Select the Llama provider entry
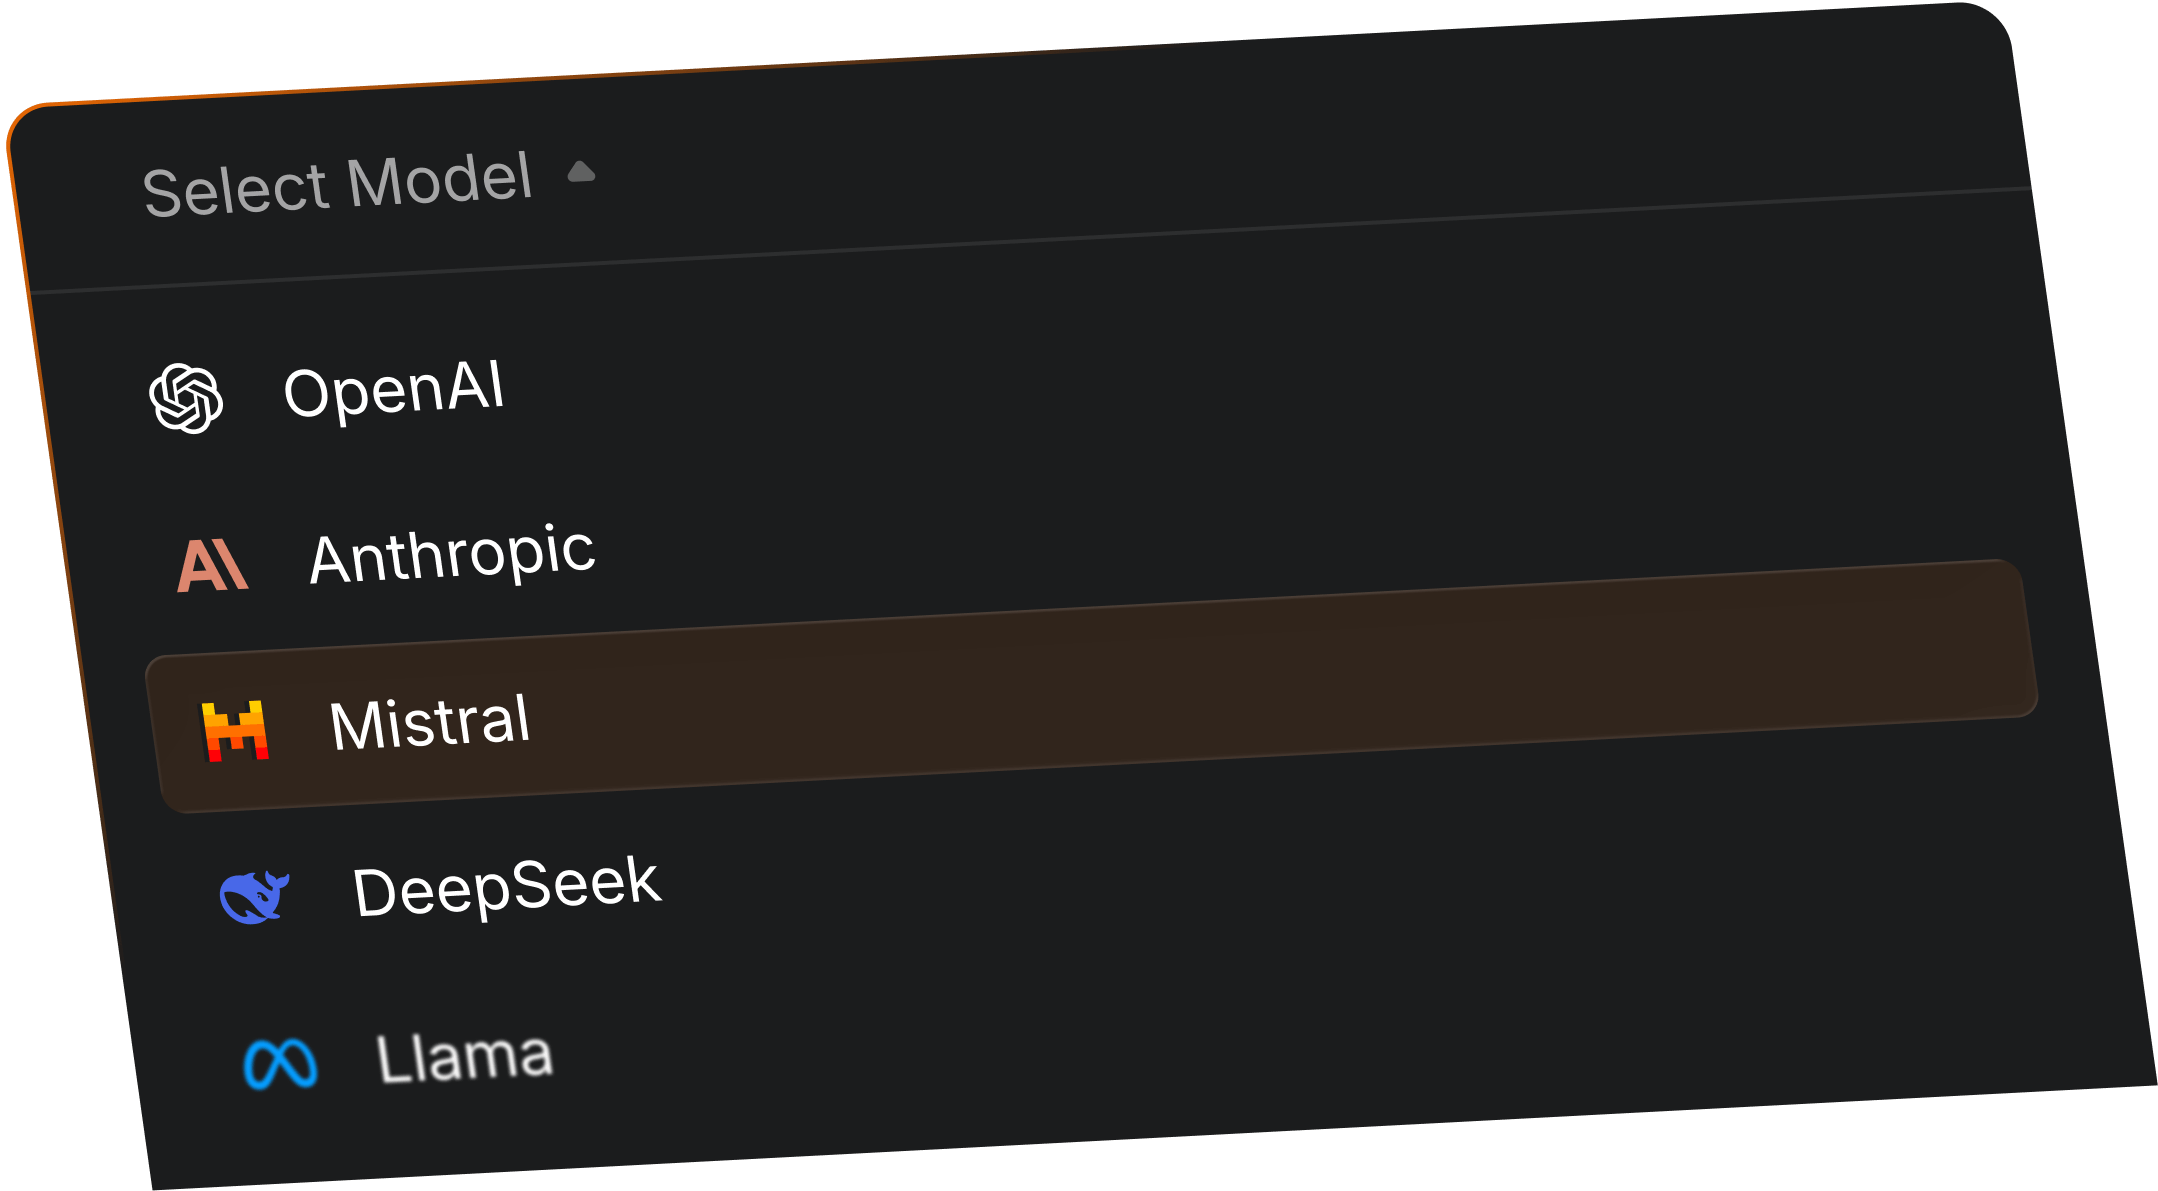The image size is (2158, 1191). point(465,1051)
